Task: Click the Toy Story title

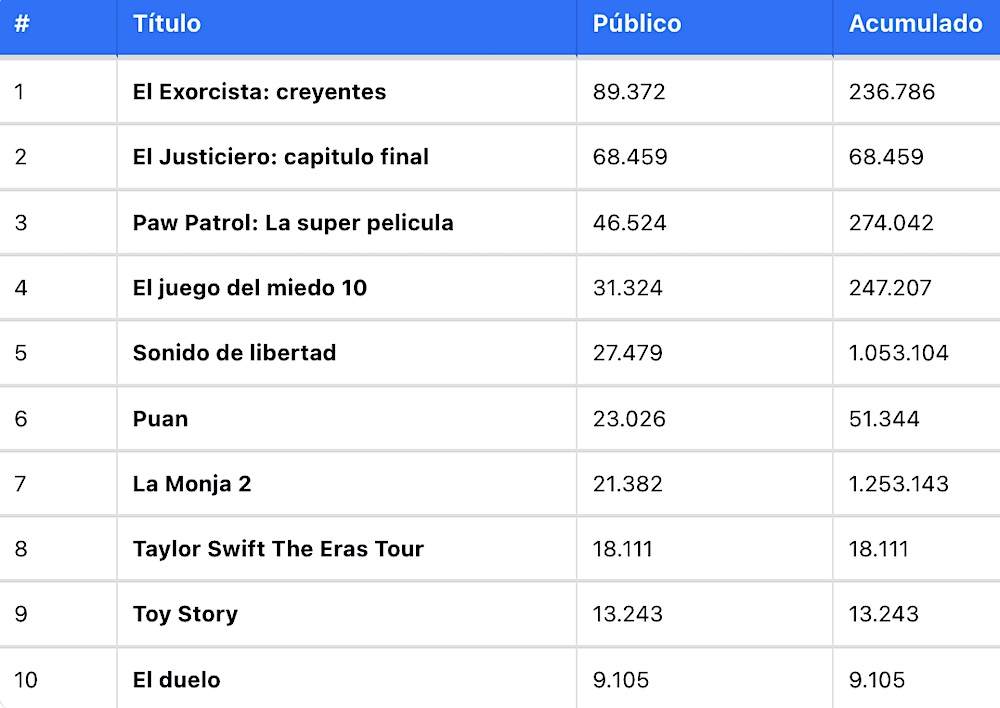Action: tap(185, 614)
